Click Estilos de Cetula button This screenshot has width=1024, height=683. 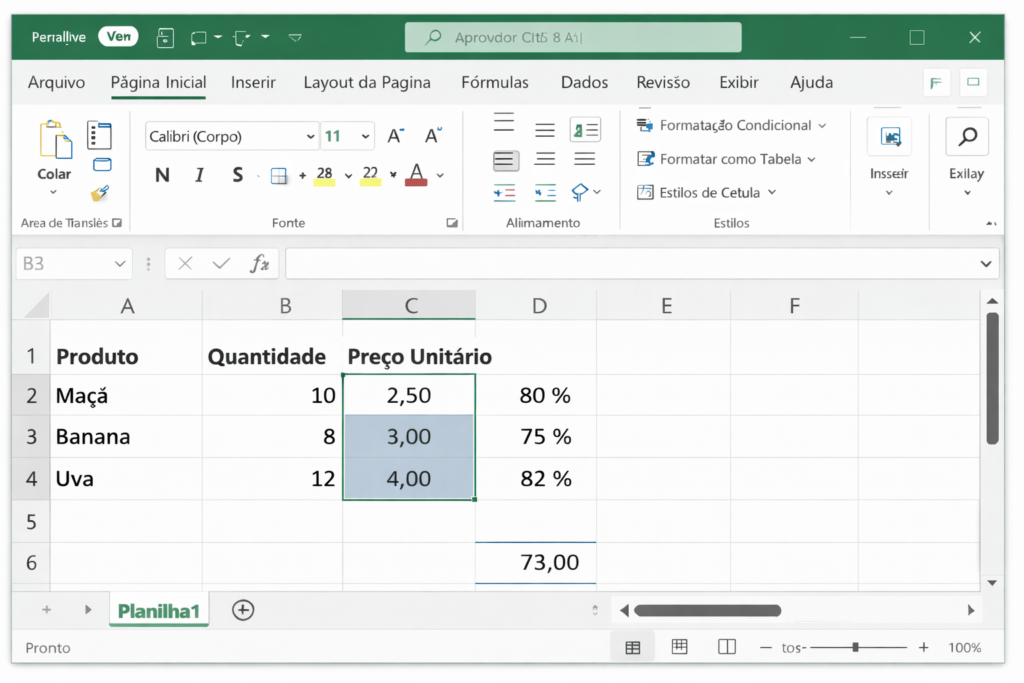click(x=707, y=192)
